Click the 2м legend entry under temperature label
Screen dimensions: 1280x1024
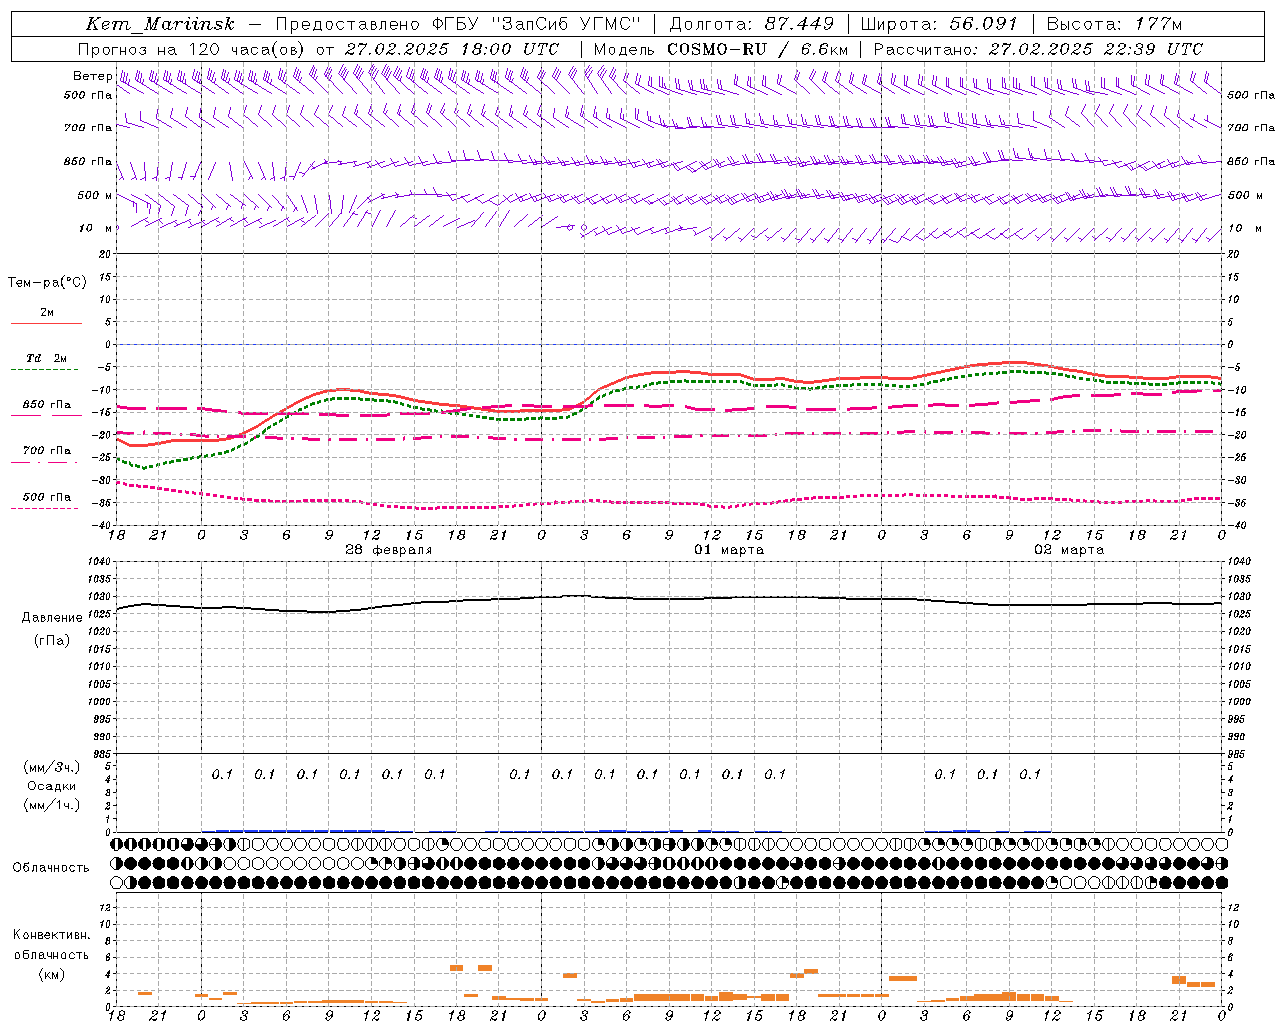coord(47,312)
